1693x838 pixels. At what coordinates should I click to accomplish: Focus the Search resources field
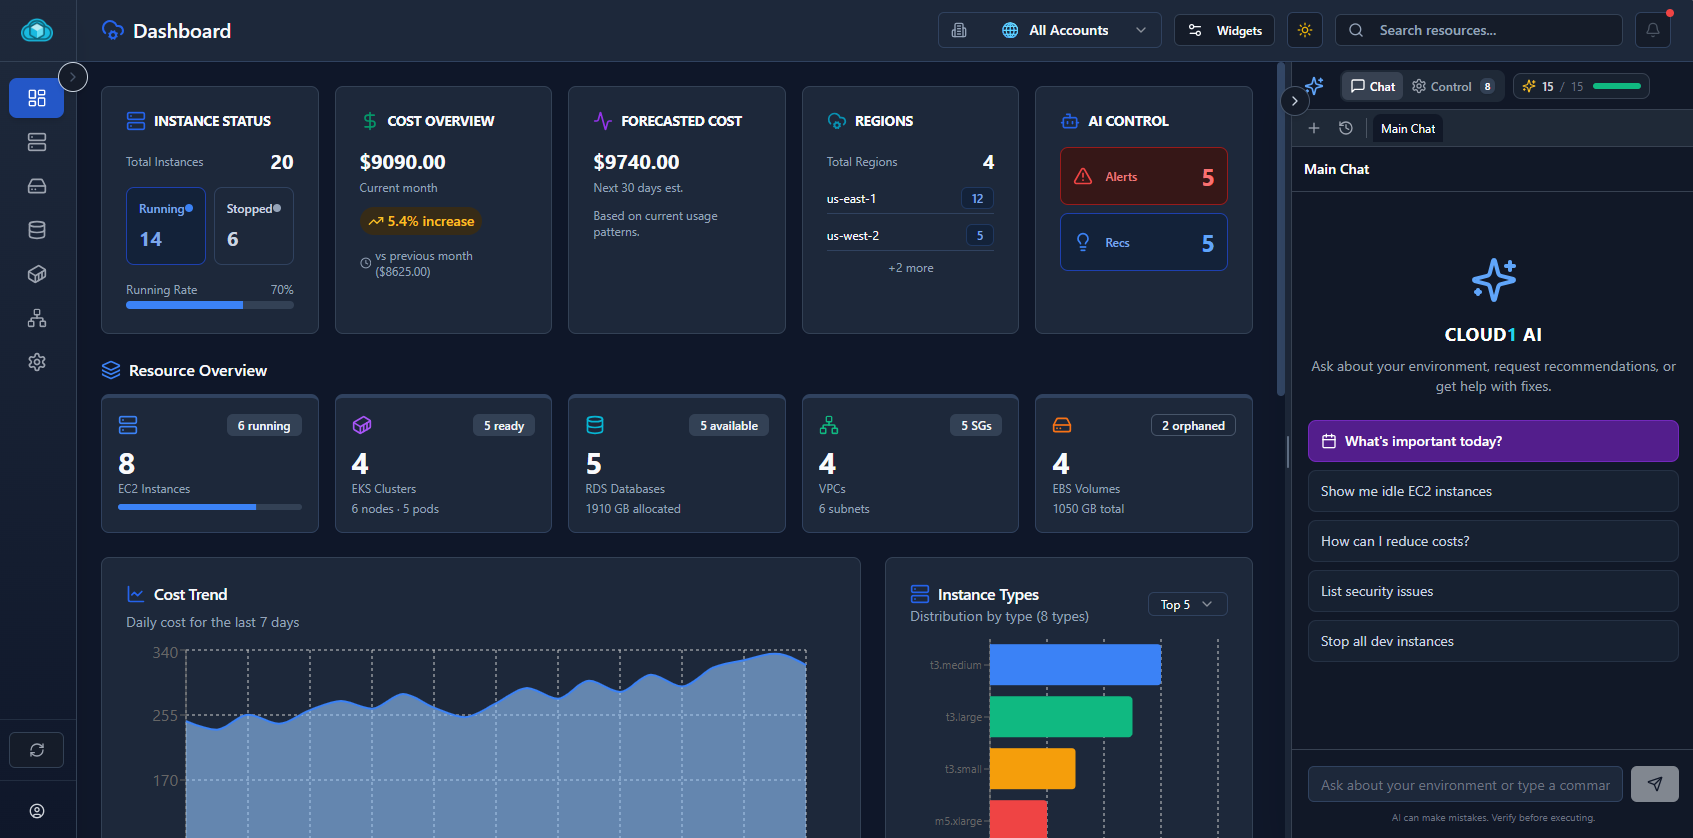(1478, 30)
